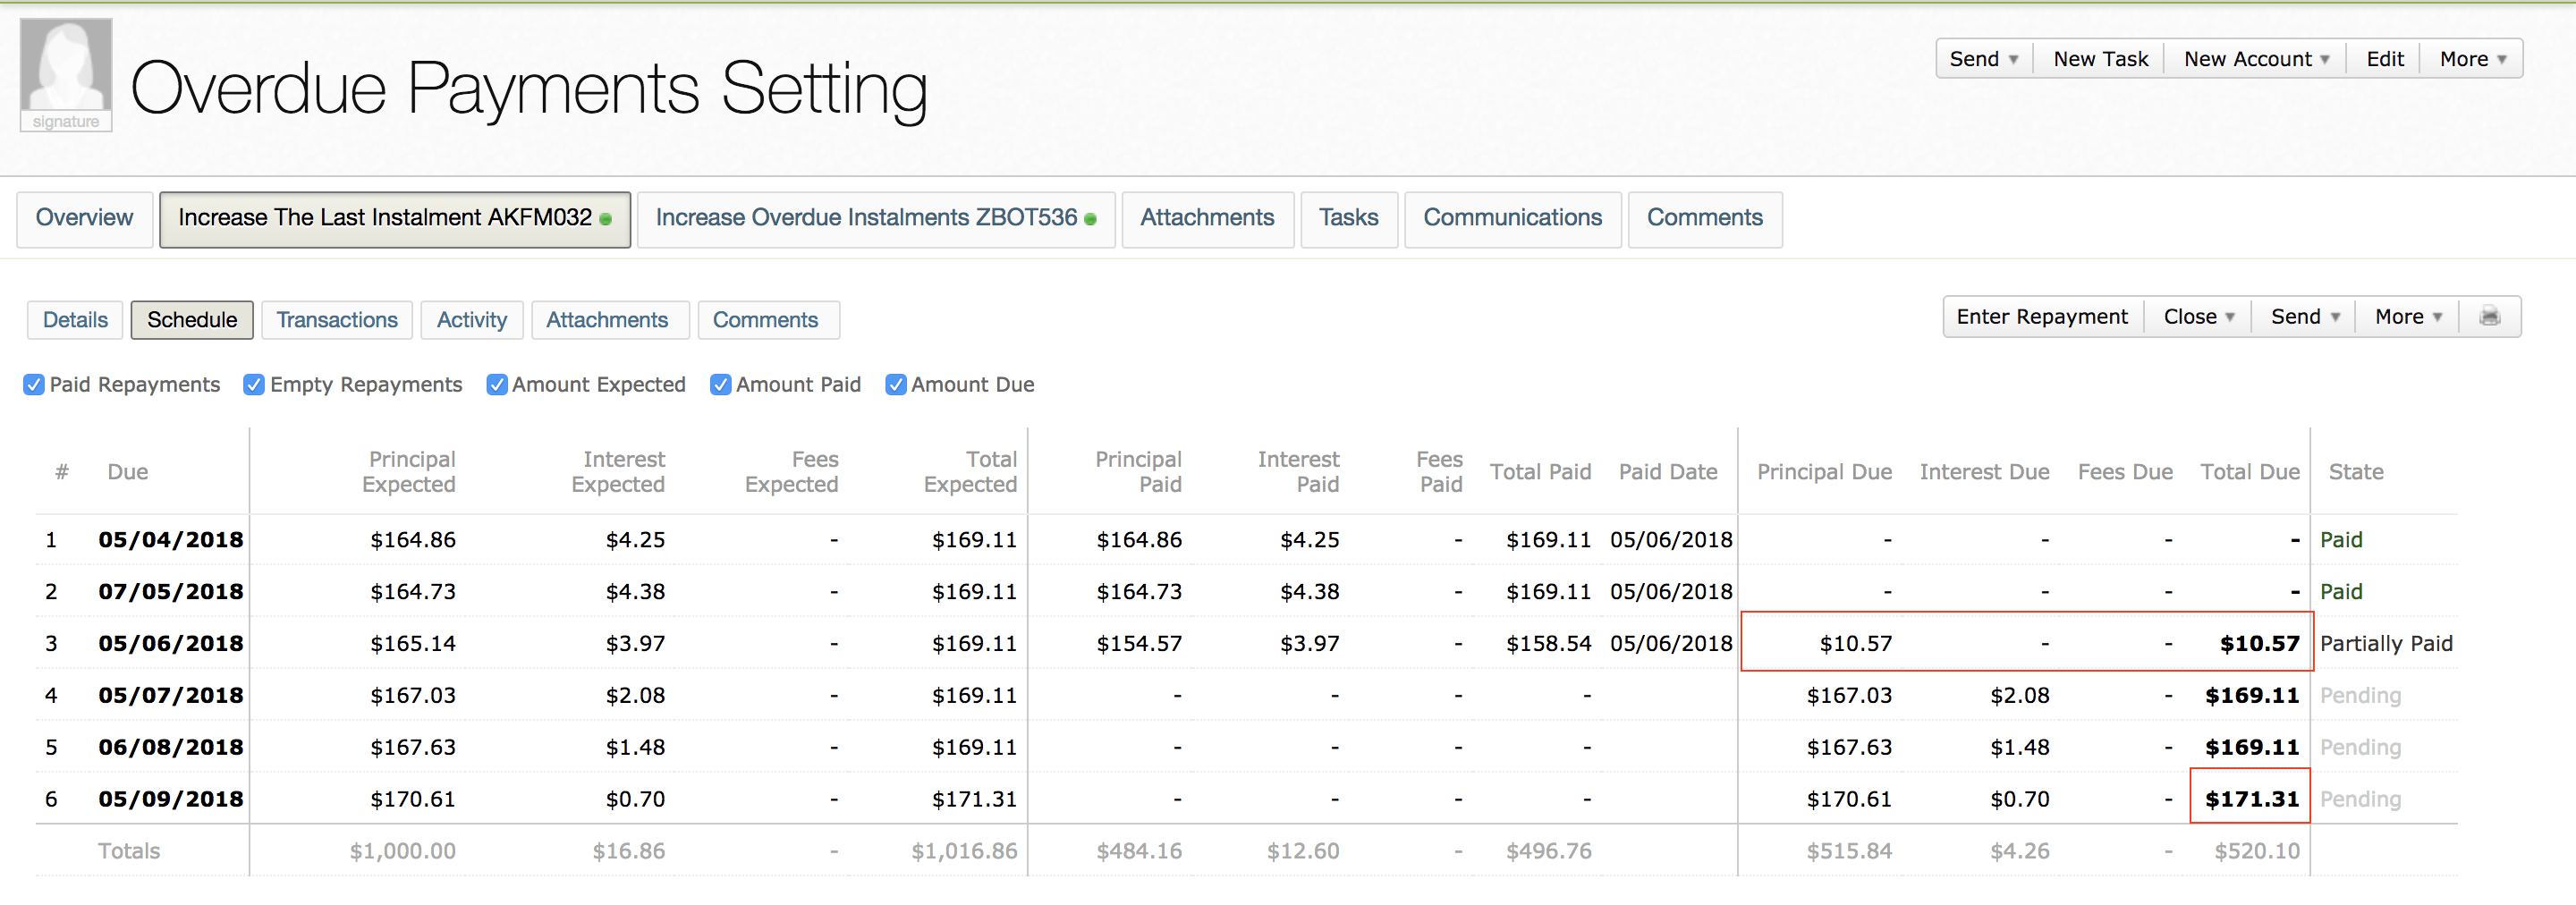The width and height of the screenshot is (2576, 905).
Task: Expand the top-right More dropdown
Action: [x=2472, y=59]
